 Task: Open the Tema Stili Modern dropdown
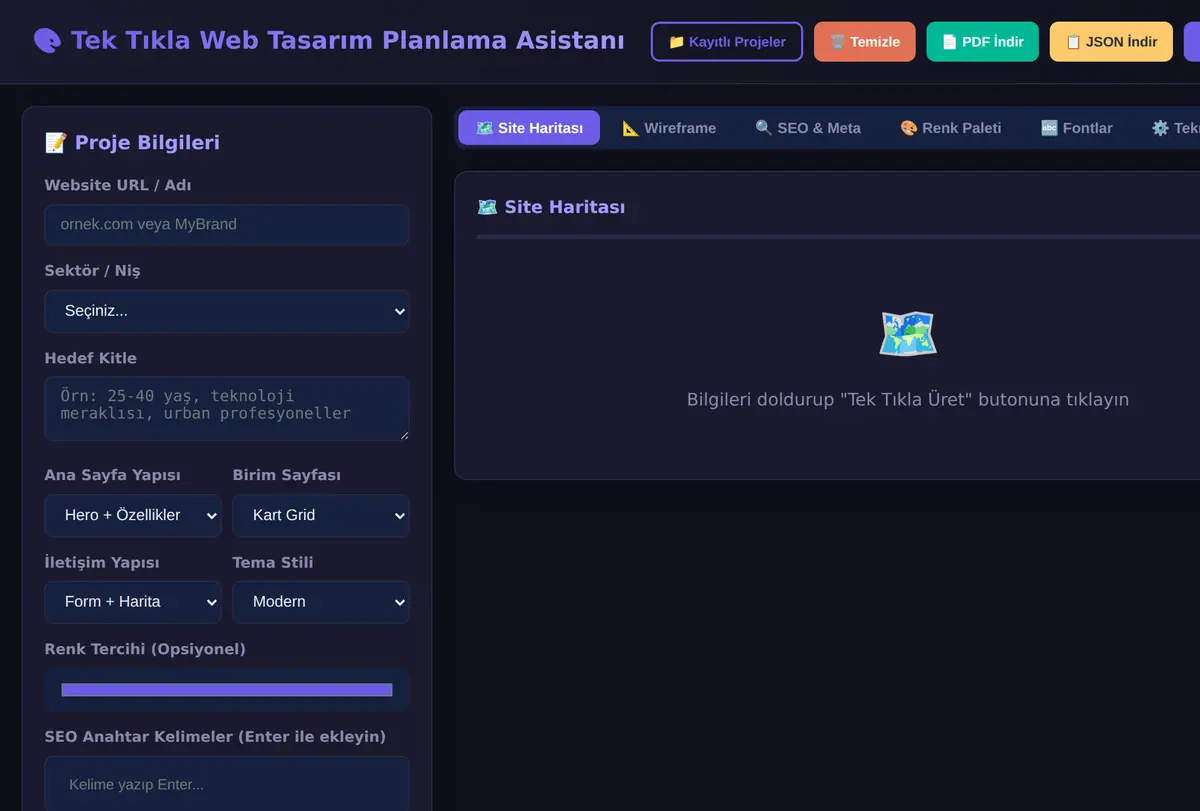click(x=321, y=602)
